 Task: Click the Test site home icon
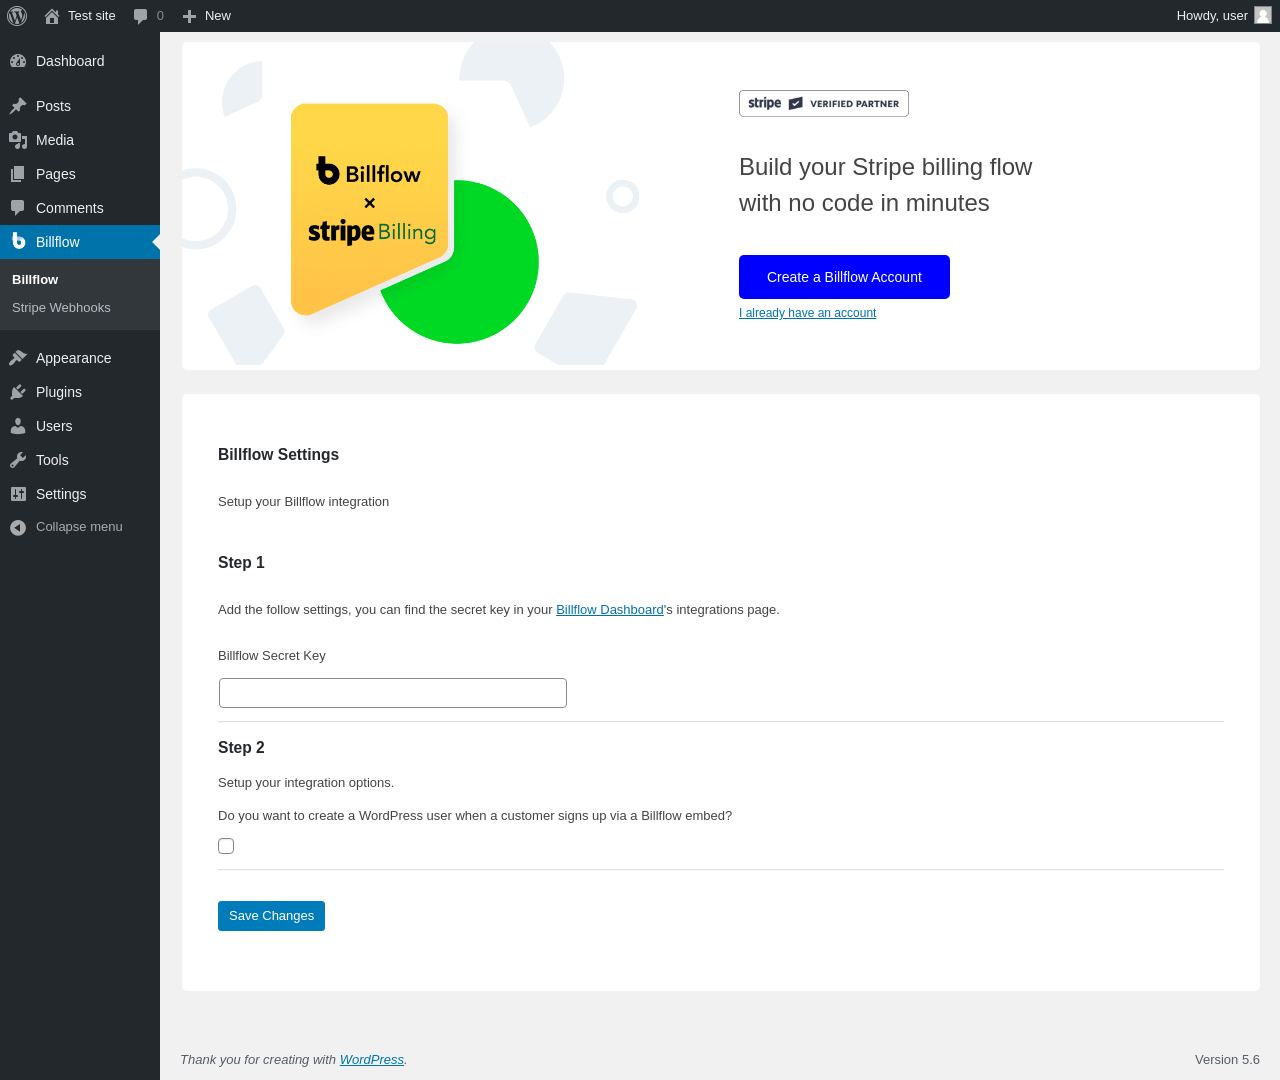52,16
